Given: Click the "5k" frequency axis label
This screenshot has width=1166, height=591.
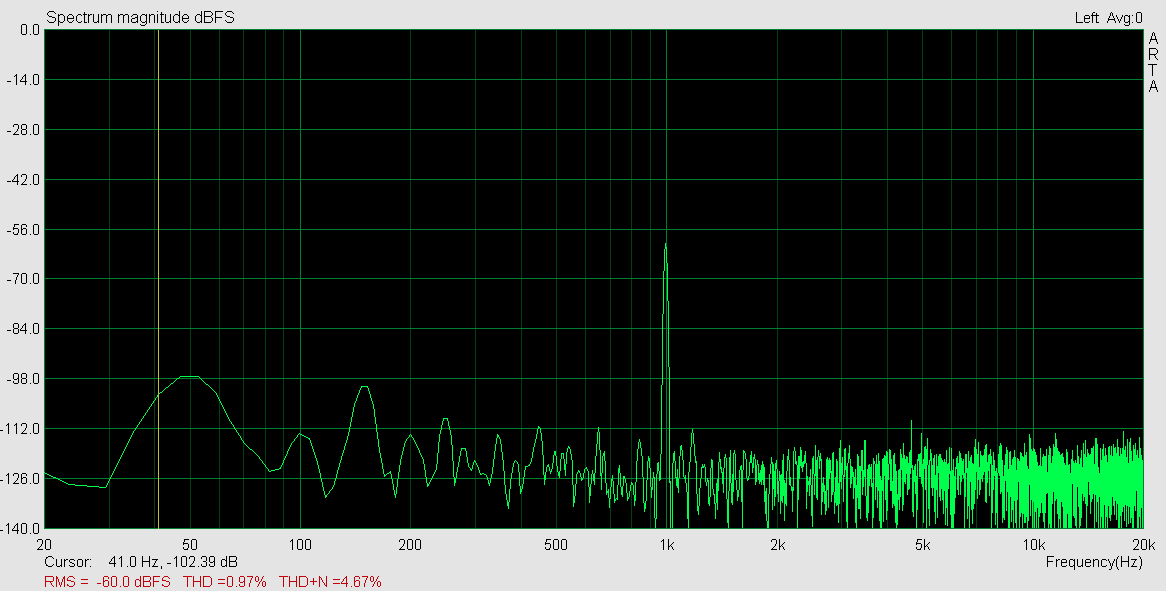Looking at the screenshot, I should (923, 544).
